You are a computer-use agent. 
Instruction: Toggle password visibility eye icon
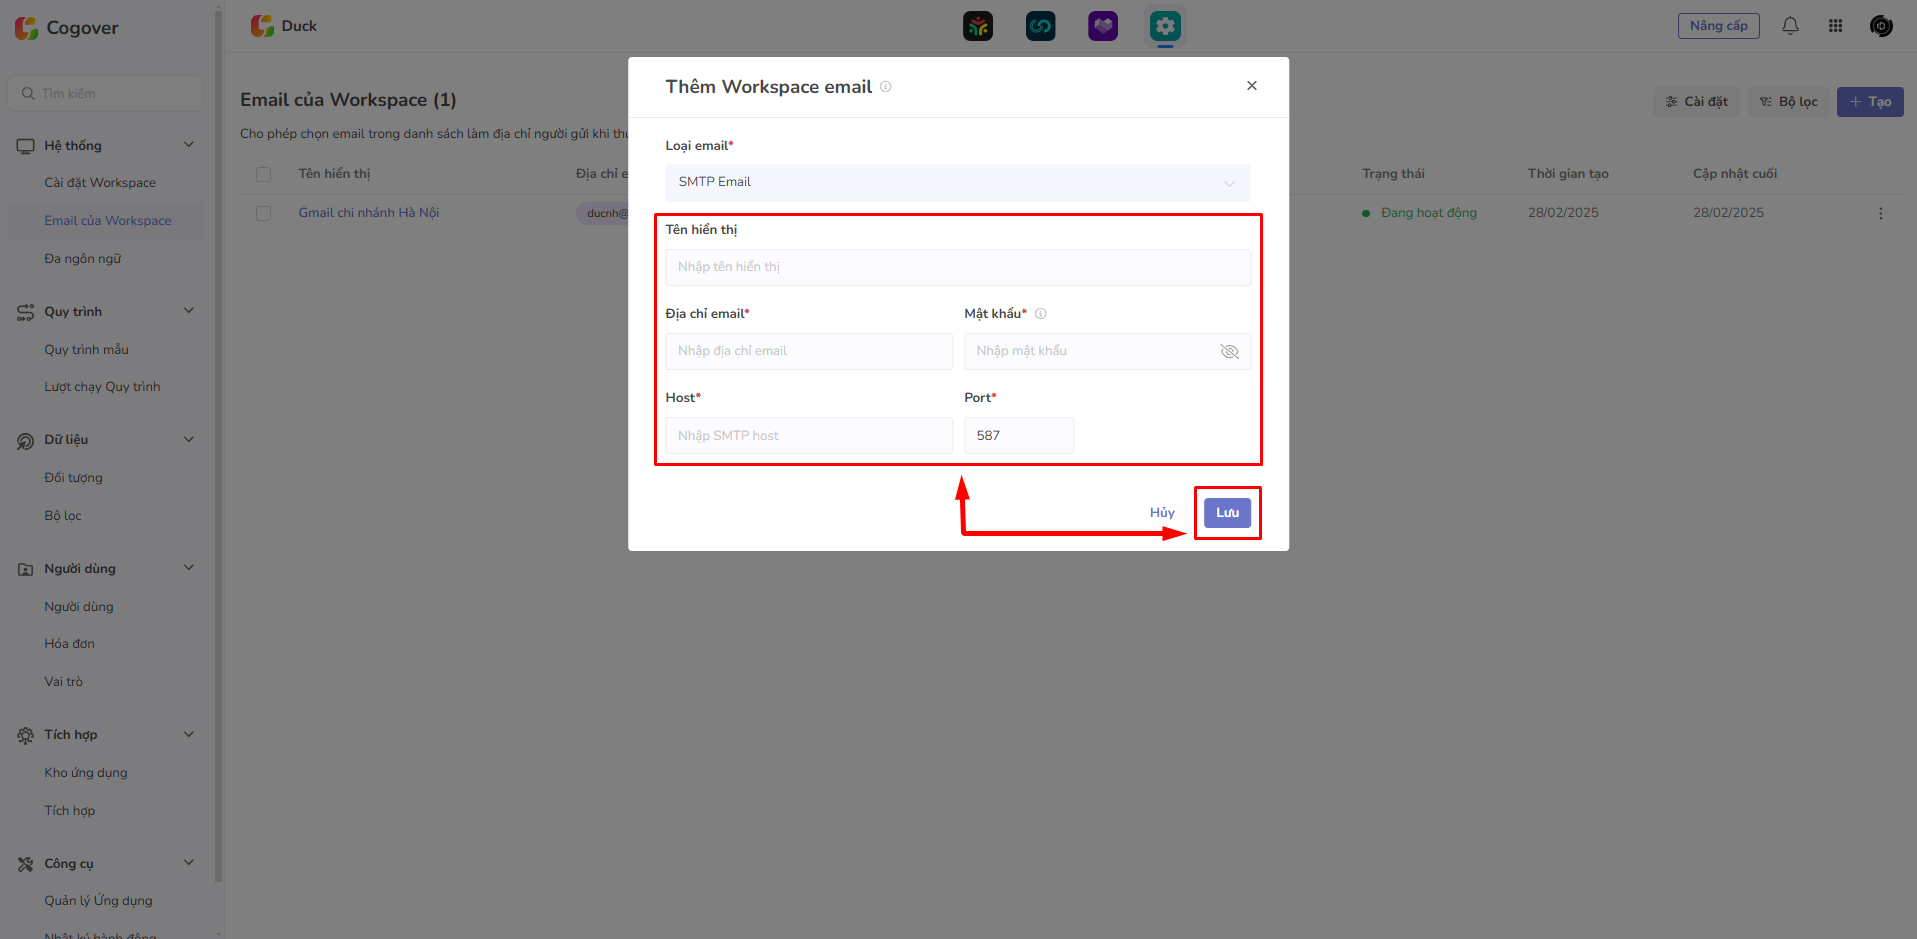pyautogui.click(x=1229, y=352)
